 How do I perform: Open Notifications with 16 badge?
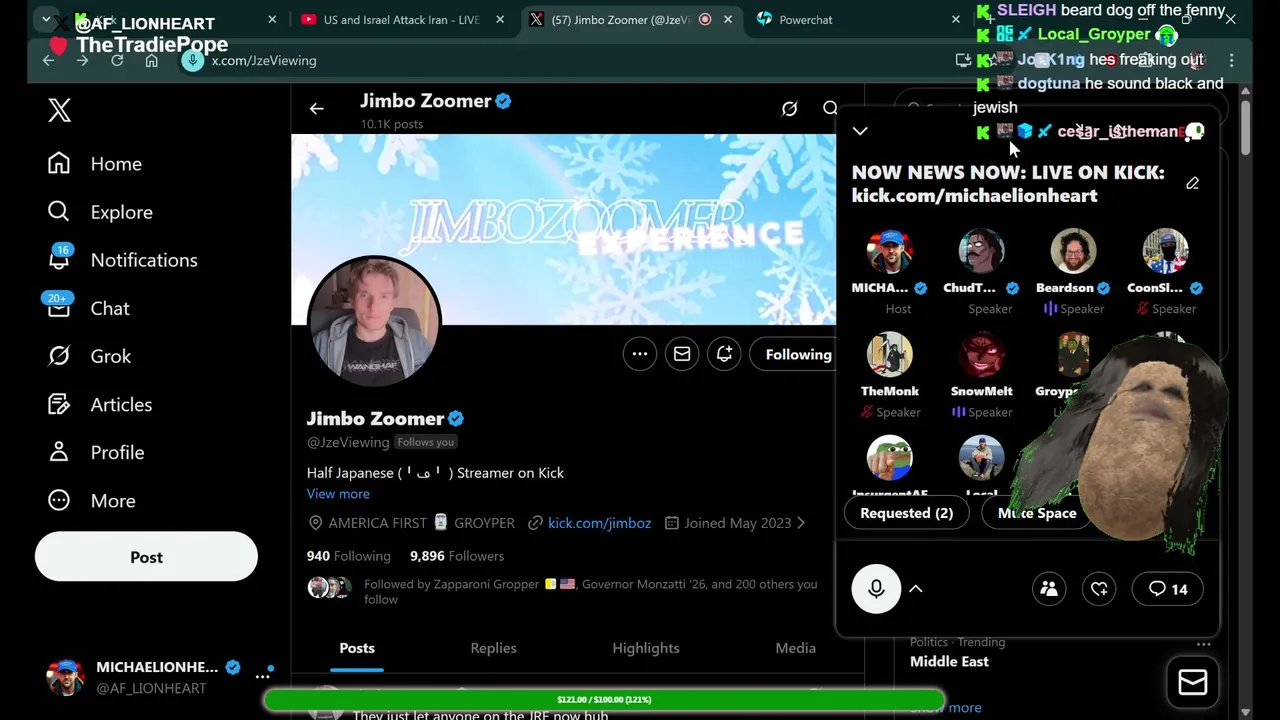coord(122,260)
